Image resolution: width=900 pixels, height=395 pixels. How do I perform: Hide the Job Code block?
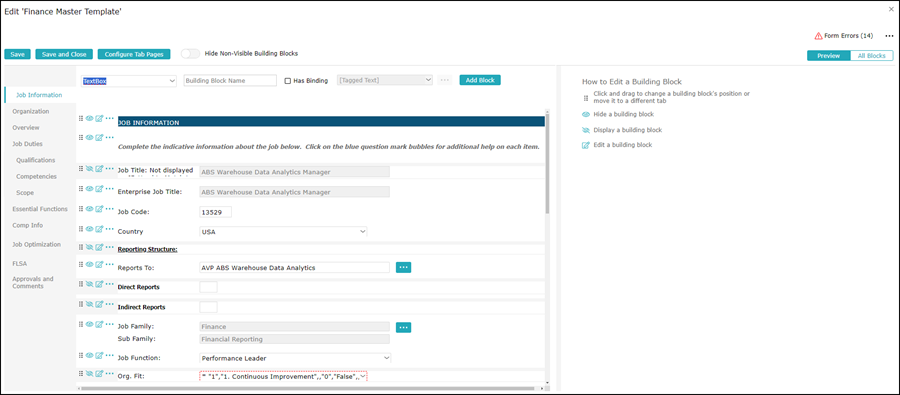coord(90,208)
